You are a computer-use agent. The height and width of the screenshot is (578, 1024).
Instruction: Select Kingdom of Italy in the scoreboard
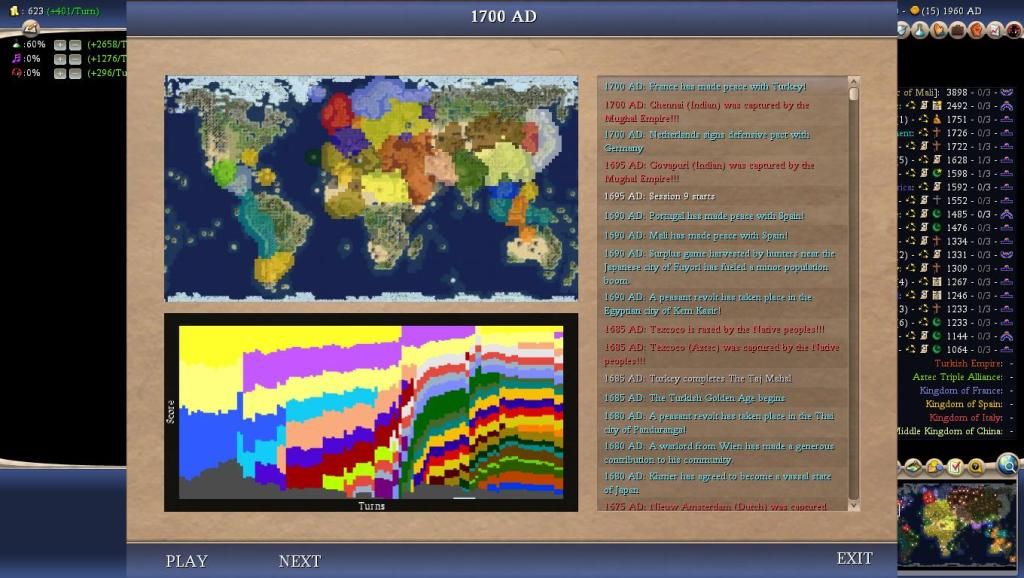coord(966,417)
